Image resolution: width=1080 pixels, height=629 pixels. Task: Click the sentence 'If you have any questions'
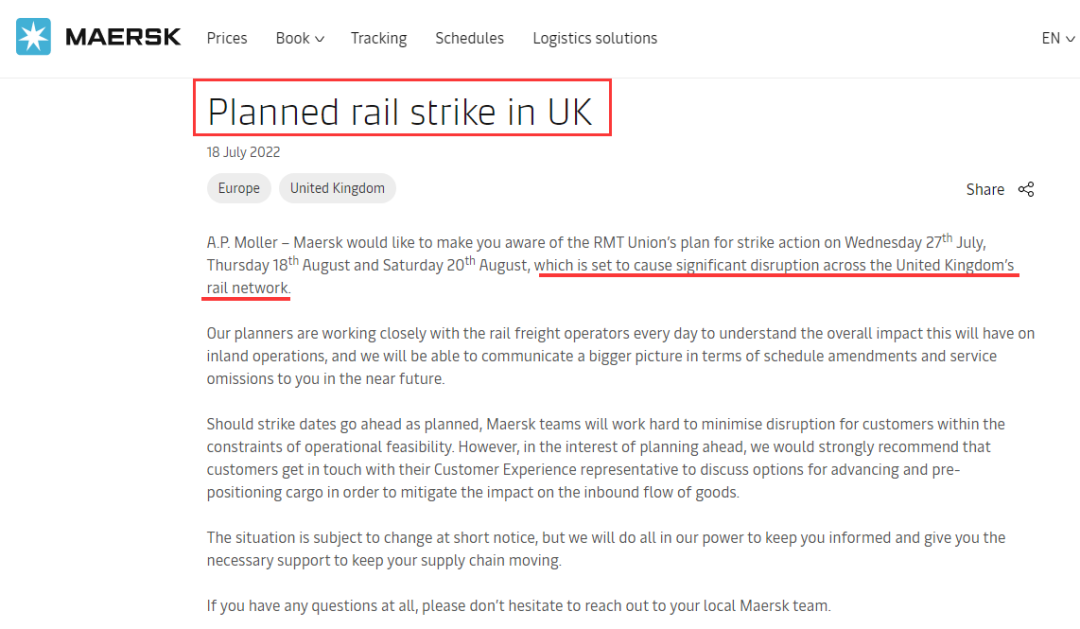click(x=518, y=605)
